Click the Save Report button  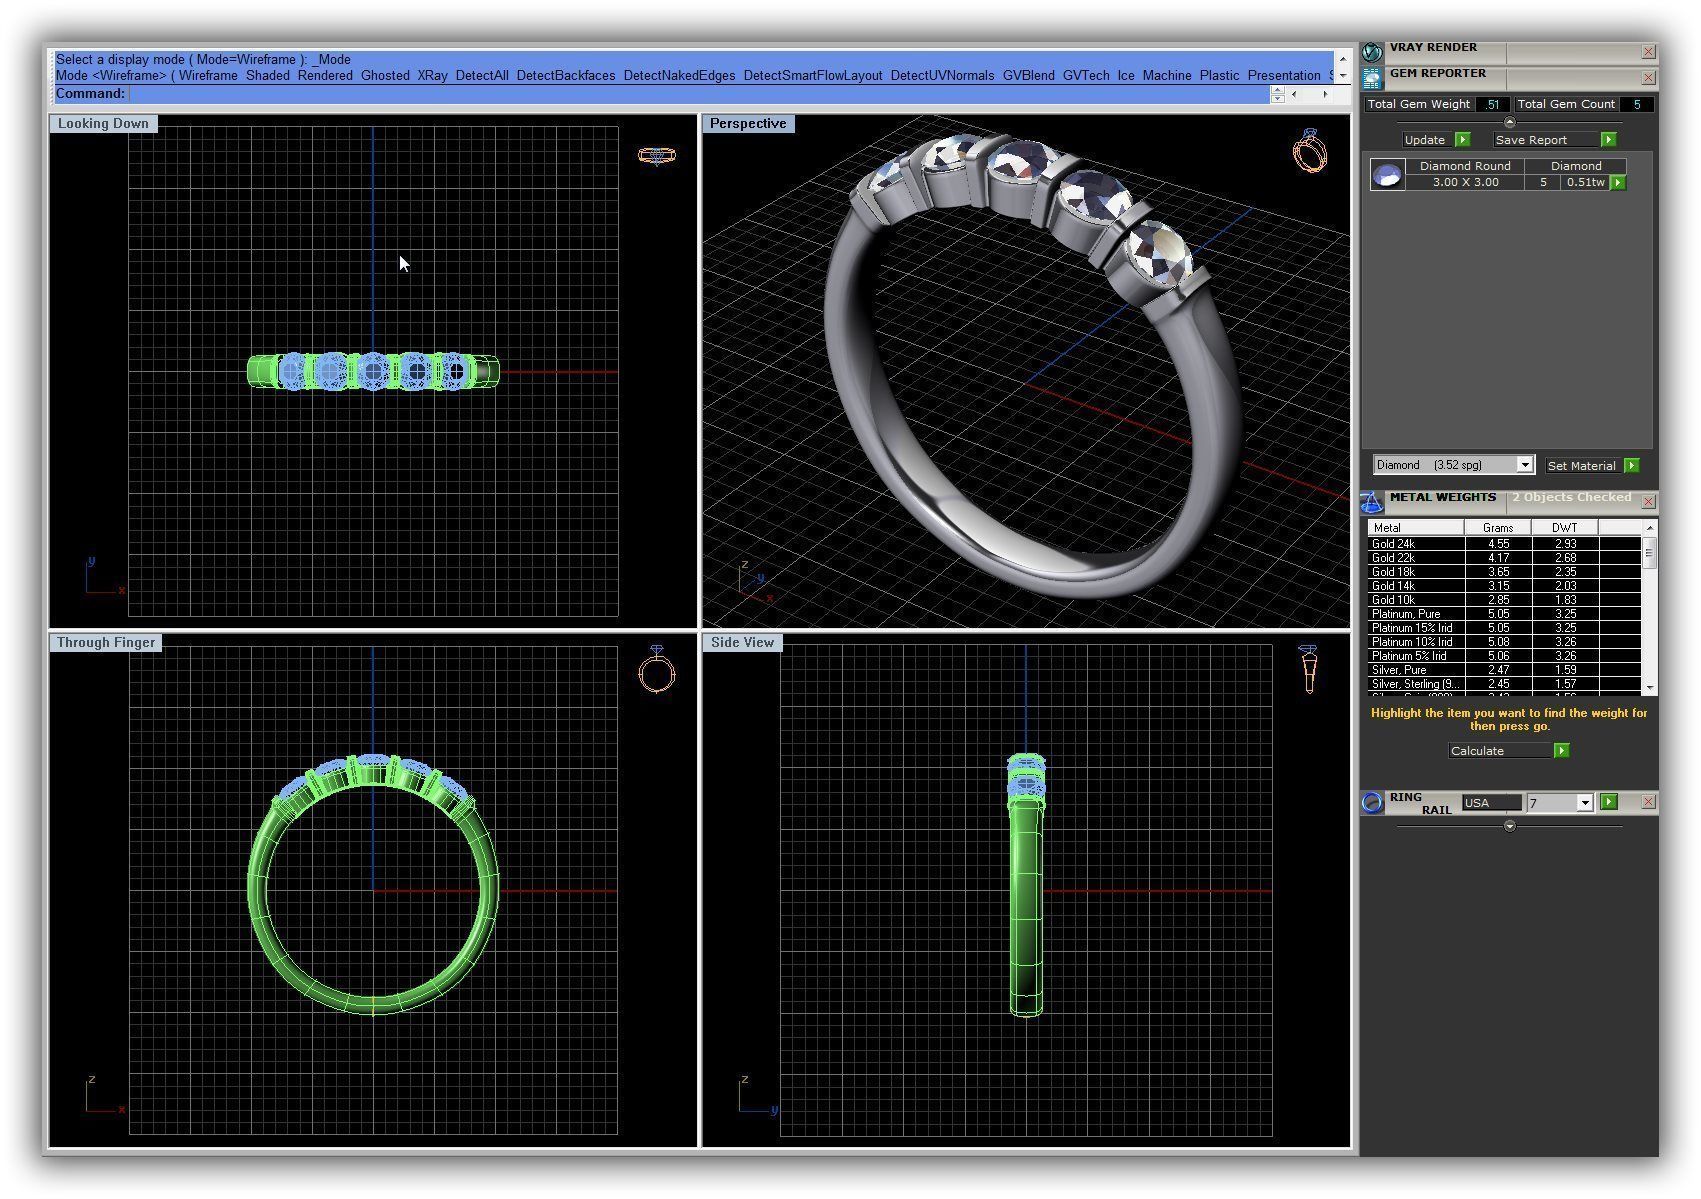[x=1554, y=140]
